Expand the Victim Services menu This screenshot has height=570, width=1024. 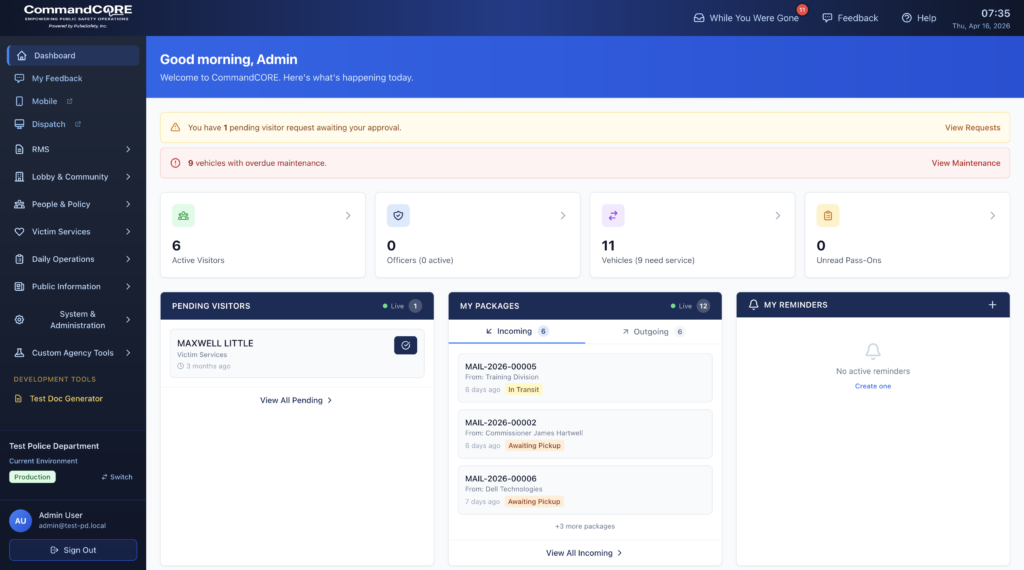point(72,231)
